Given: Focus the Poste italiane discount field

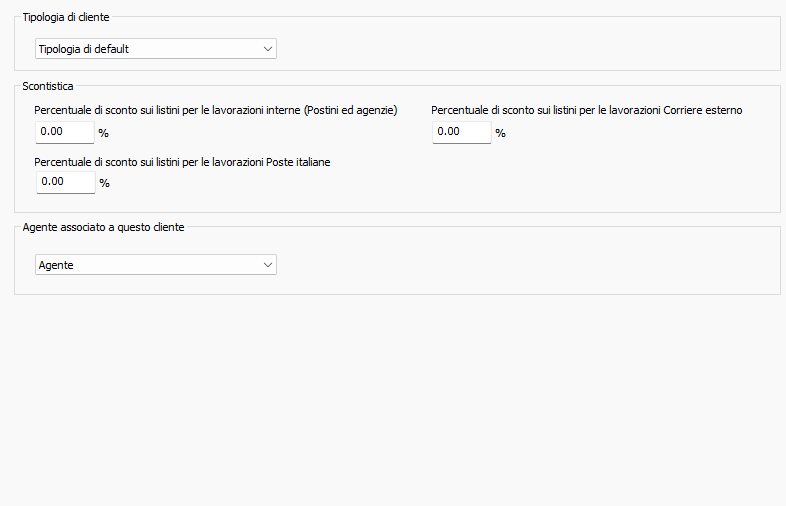Looking at the screenshot, I should click(64, 182).
